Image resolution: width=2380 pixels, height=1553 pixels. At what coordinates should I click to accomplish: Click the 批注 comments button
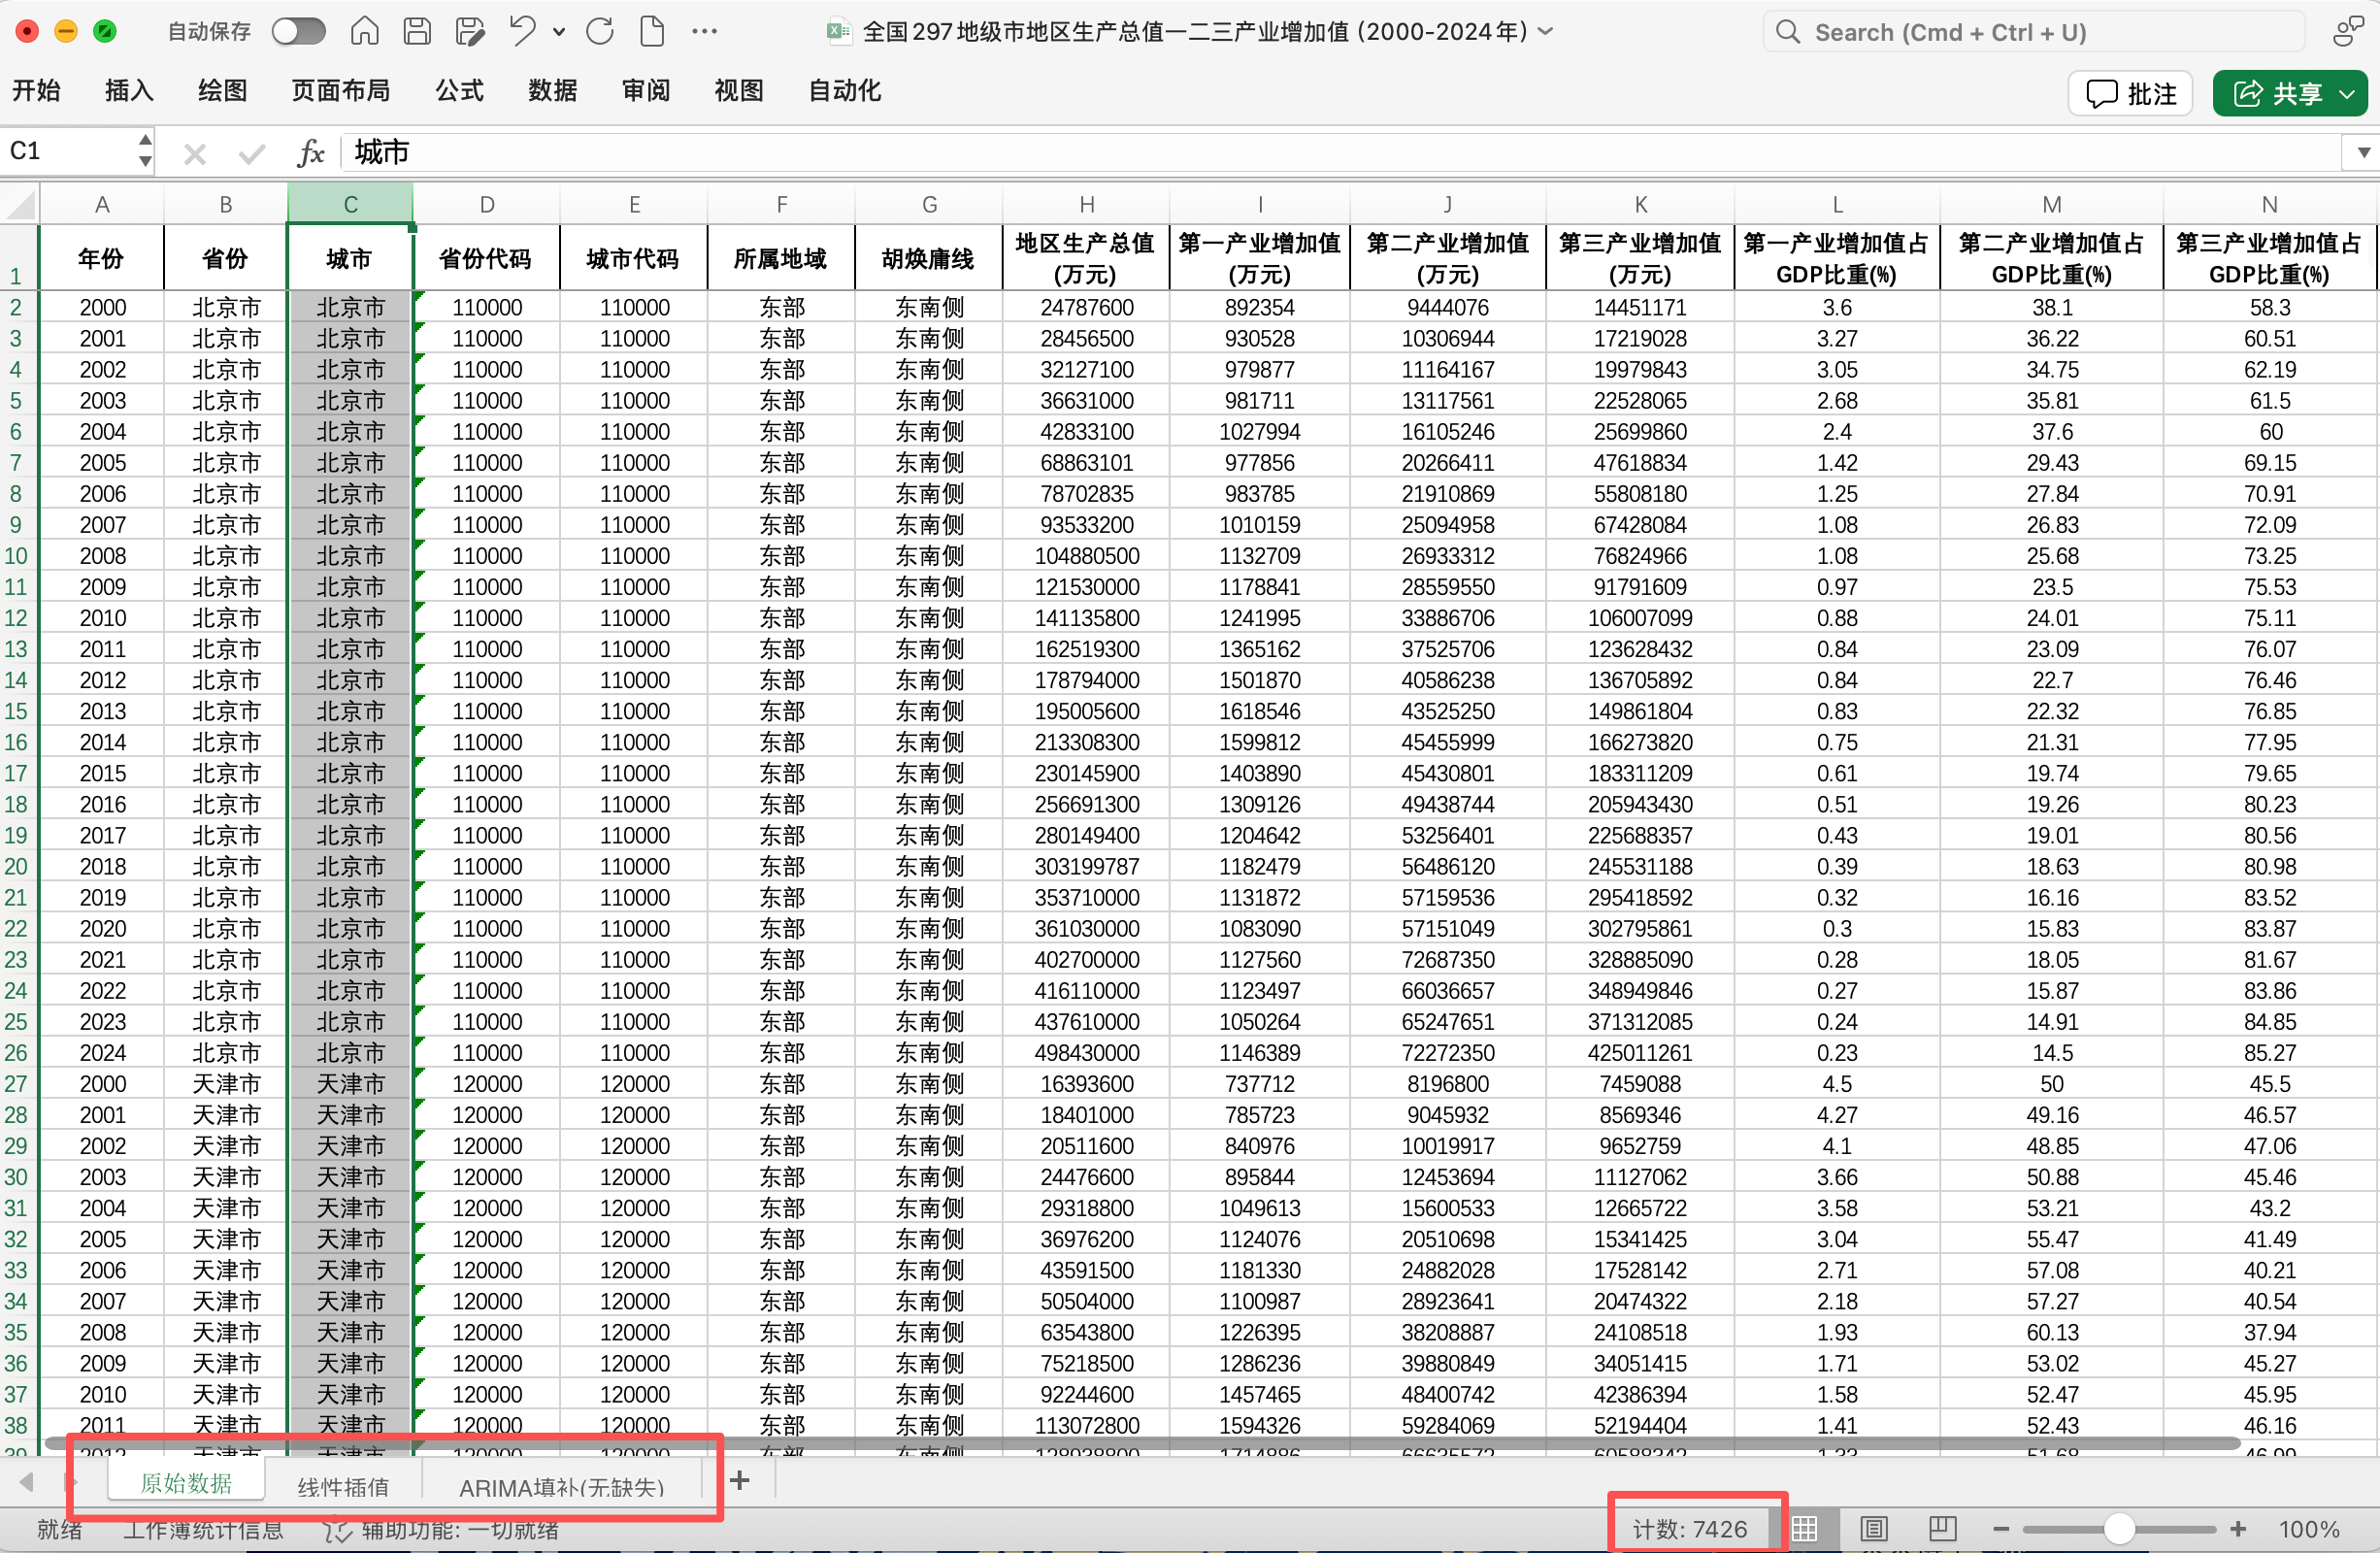[2130, 94]
